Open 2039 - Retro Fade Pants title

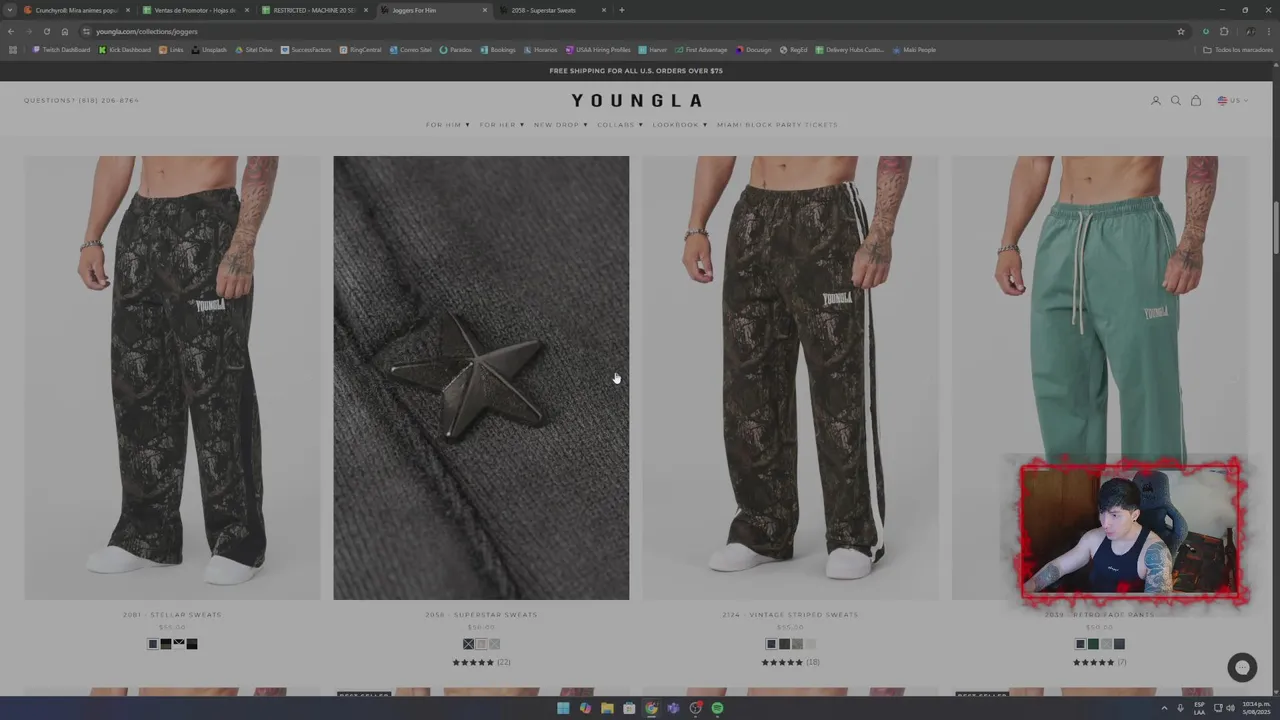pos(1099,615)
